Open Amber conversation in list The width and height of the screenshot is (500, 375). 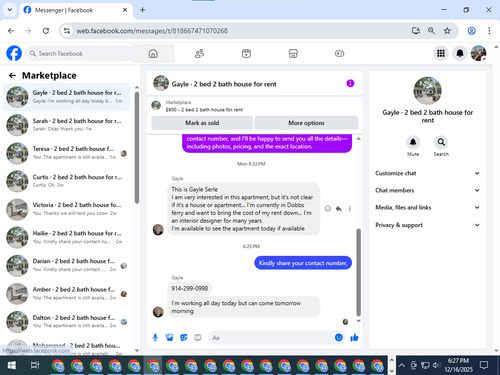(66, 294)
